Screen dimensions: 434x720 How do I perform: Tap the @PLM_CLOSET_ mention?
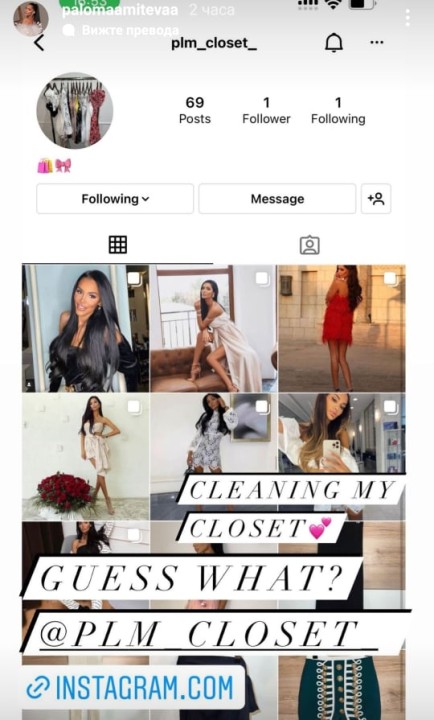tap(208, 635)
